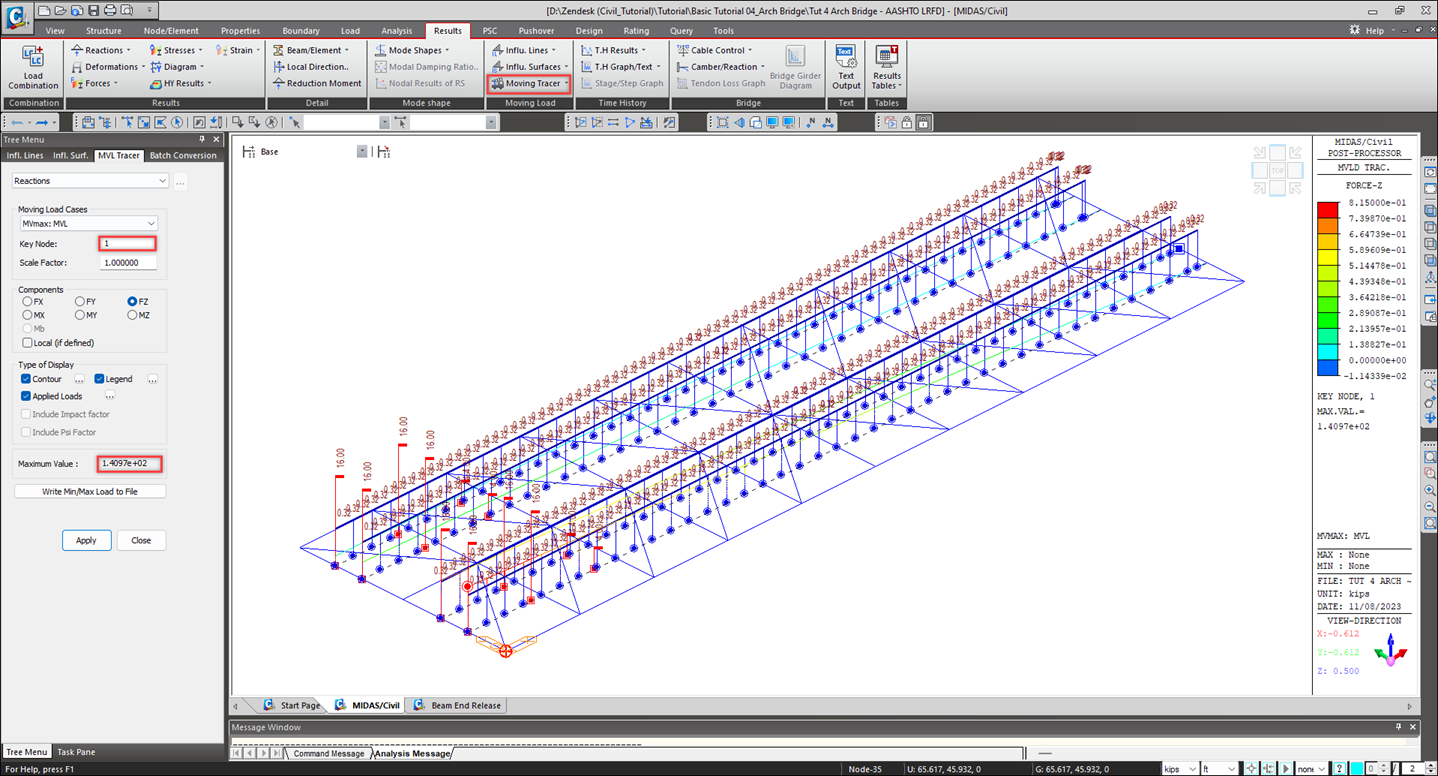Open Forces results
The height and width of the screenshot is (776, 1438).
coord(95,84)
